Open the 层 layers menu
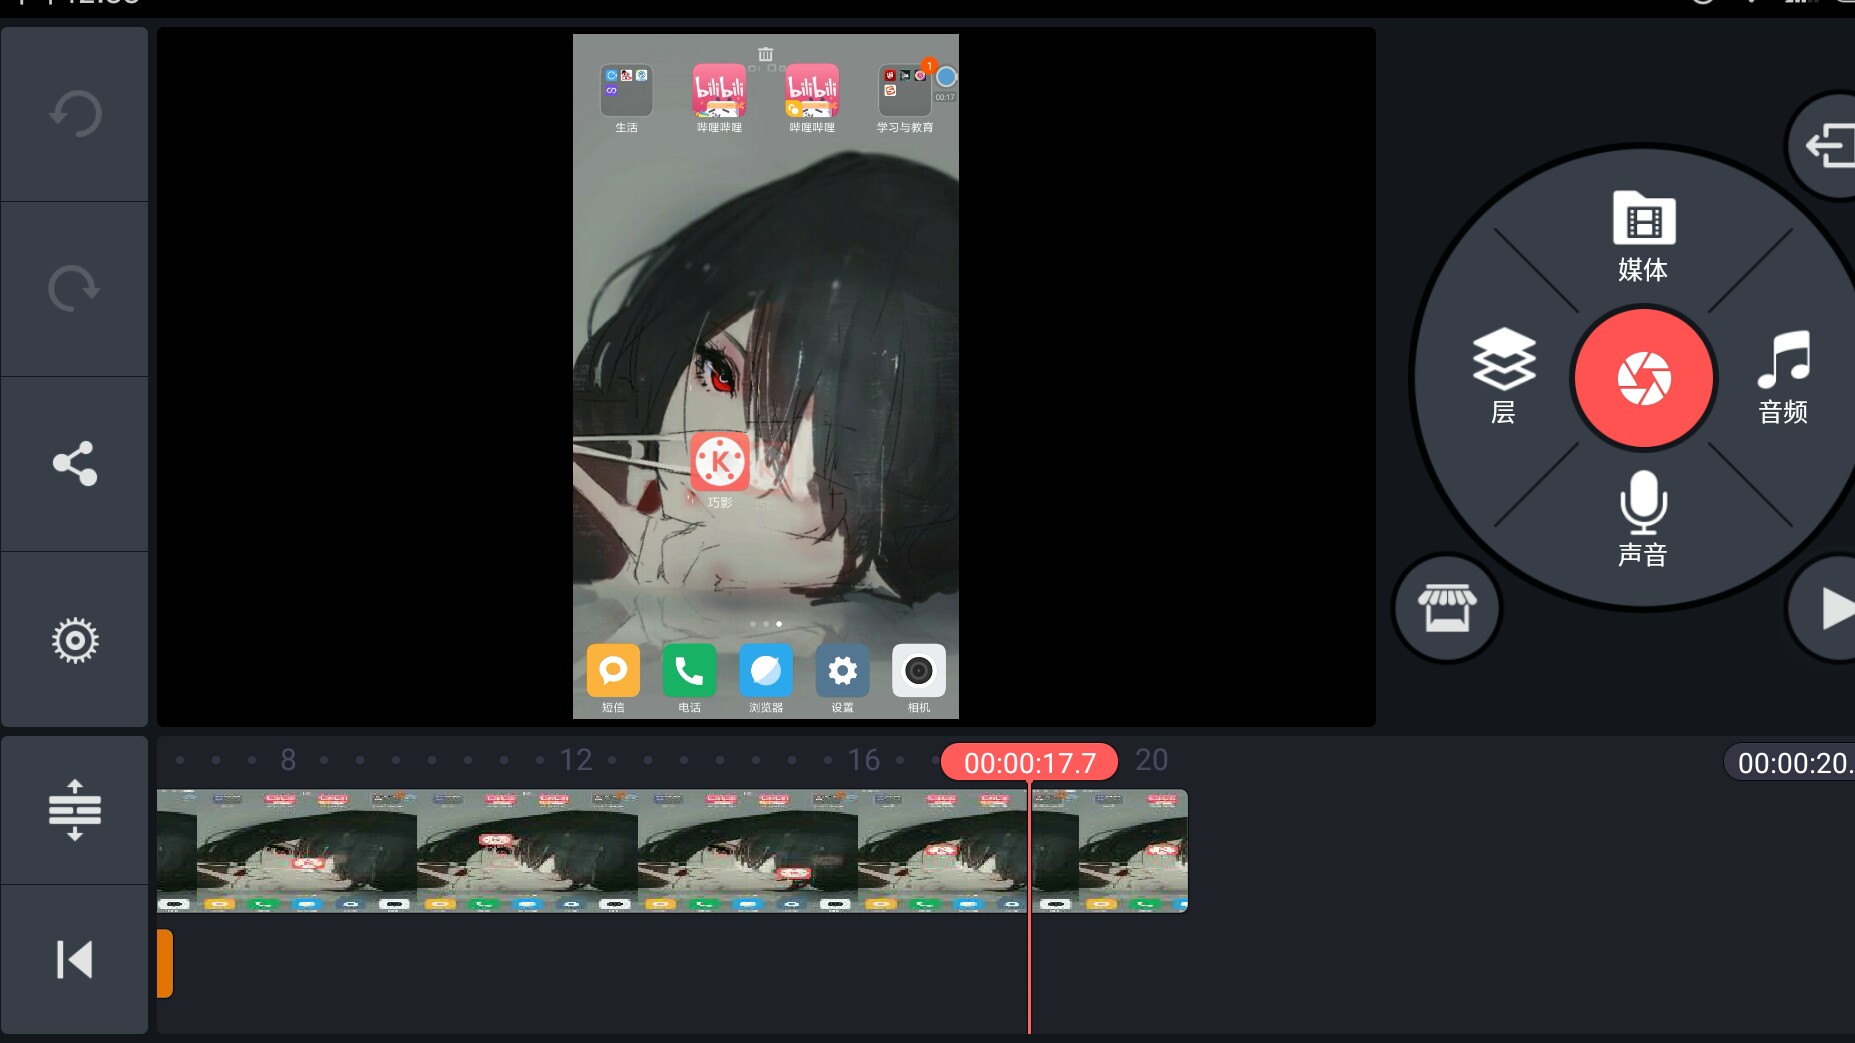Image resolution: width=1855 pixels, height=1043 pixels. (x=1503, y=377)
